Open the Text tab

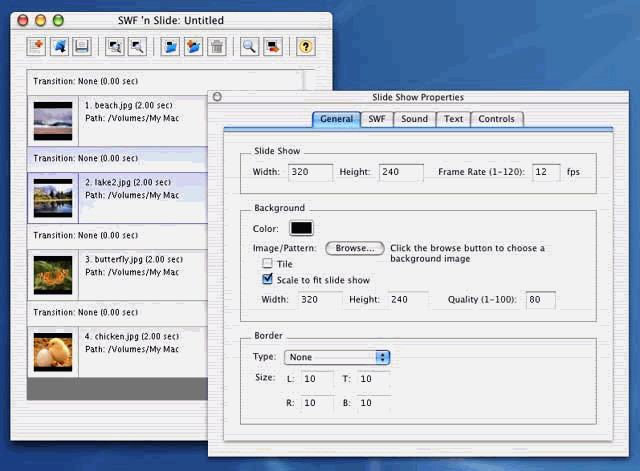[453, 119]
